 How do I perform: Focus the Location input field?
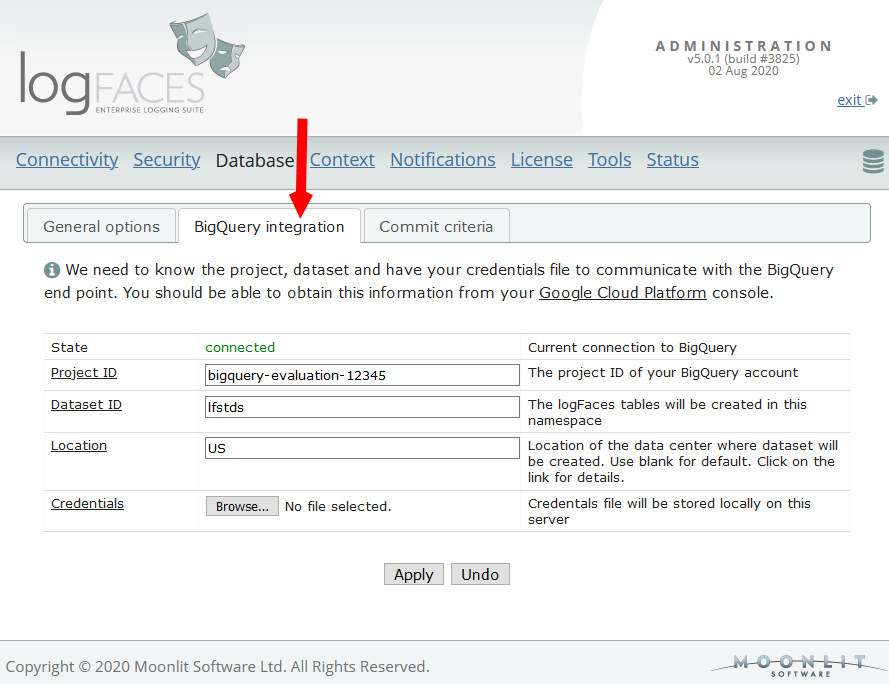click(362, 447)
